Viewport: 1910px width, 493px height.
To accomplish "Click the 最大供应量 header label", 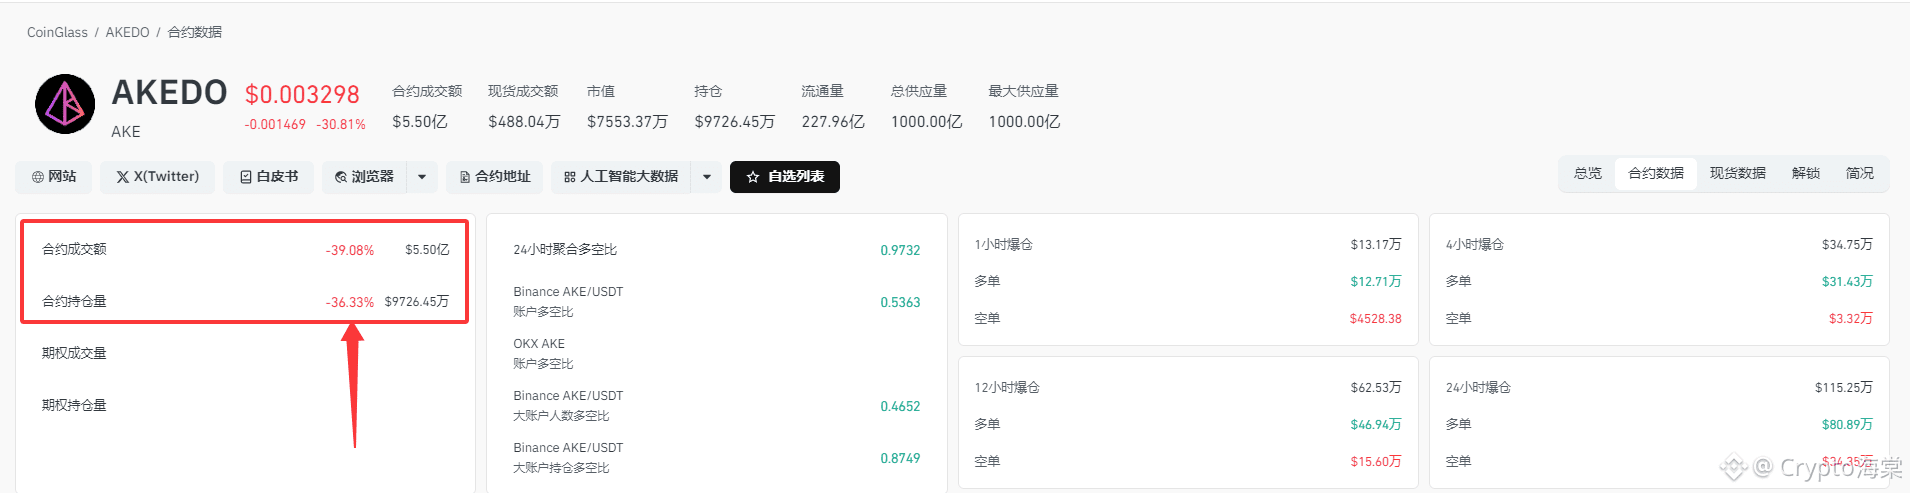I will [1023, 91].
